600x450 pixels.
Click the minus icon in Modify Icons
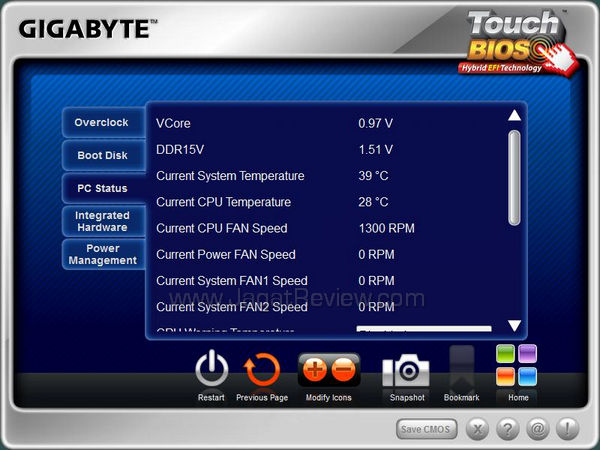[x=343, y=369]
